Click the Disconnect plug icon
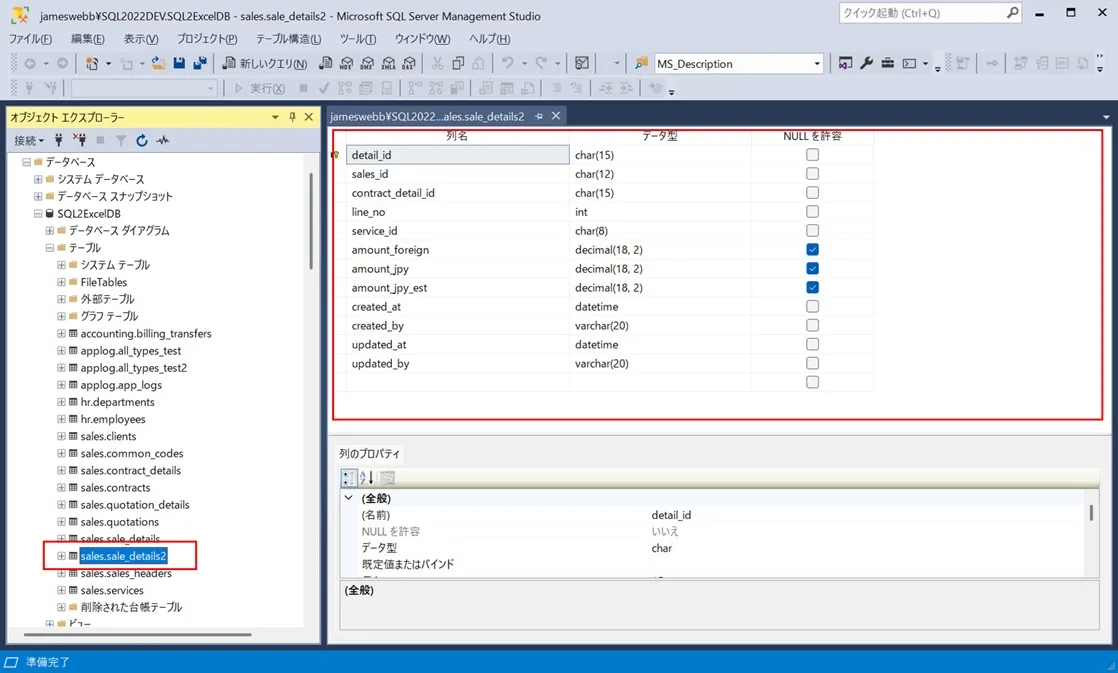This screenshot has width=1118, height=673. (79, 140)
